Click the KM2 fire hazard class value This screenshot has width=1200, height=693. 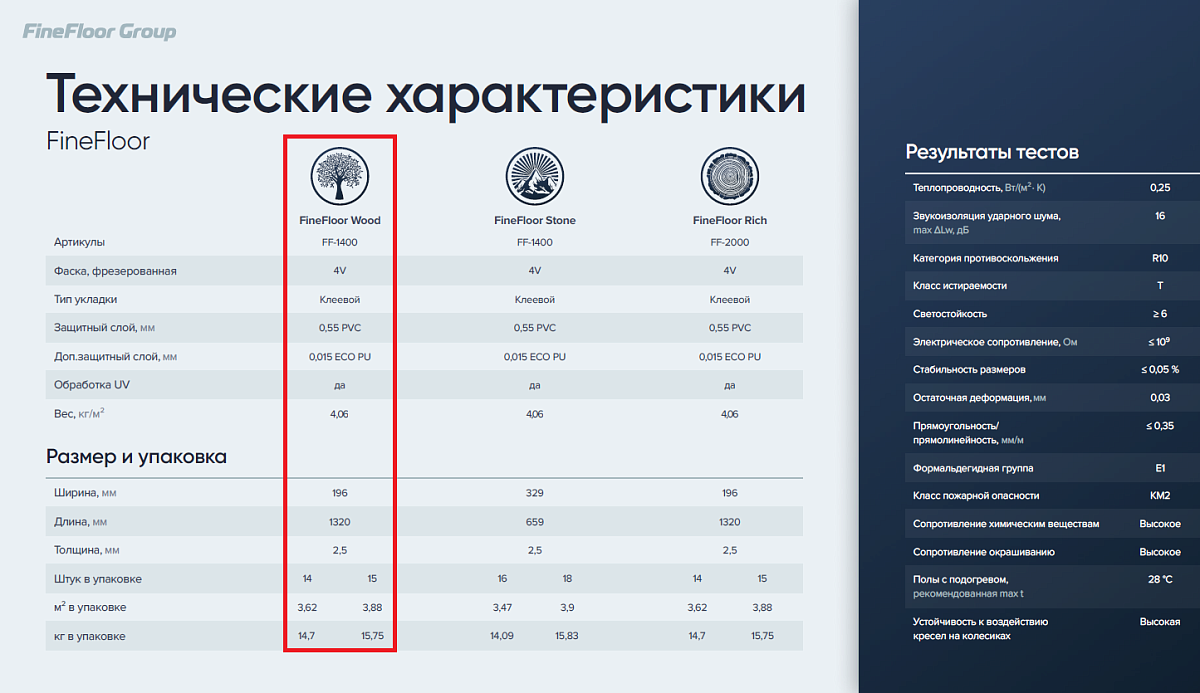point(1159,496)
